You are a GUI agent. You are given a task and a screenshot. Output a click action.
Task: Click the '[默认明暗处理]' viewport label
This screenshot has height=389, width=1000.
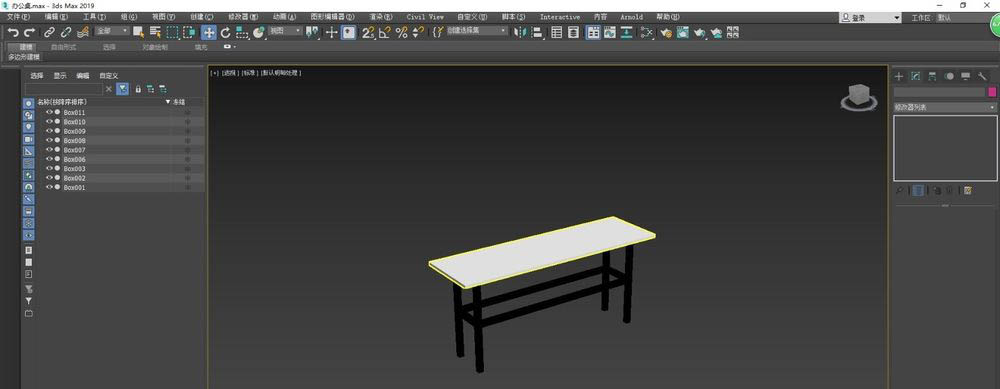tap(280, 73)
